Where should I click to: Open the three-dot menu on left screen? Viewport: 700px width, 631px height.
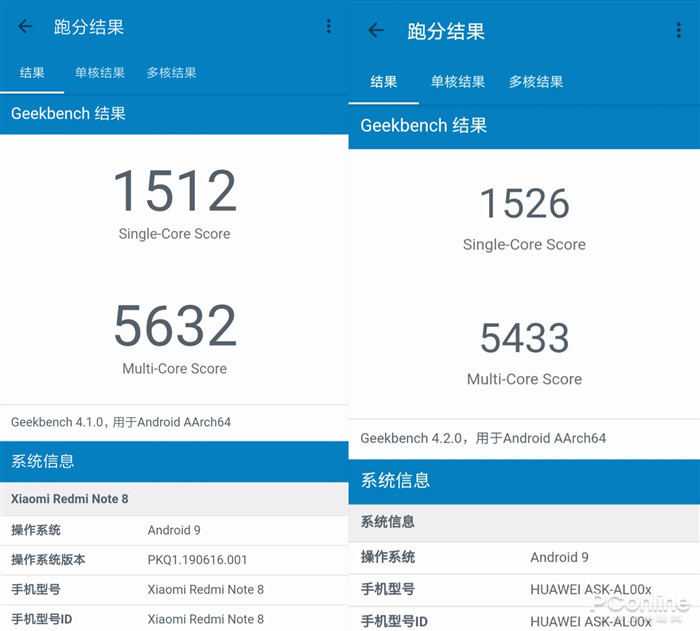(329, 26)
